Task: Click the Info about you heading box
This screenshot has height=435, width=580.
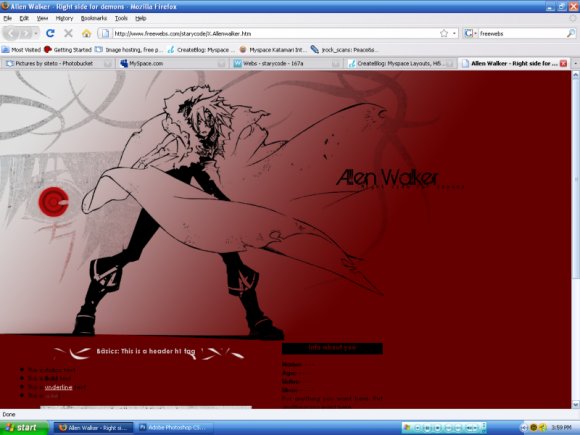Action: click(x=332, y=348)
